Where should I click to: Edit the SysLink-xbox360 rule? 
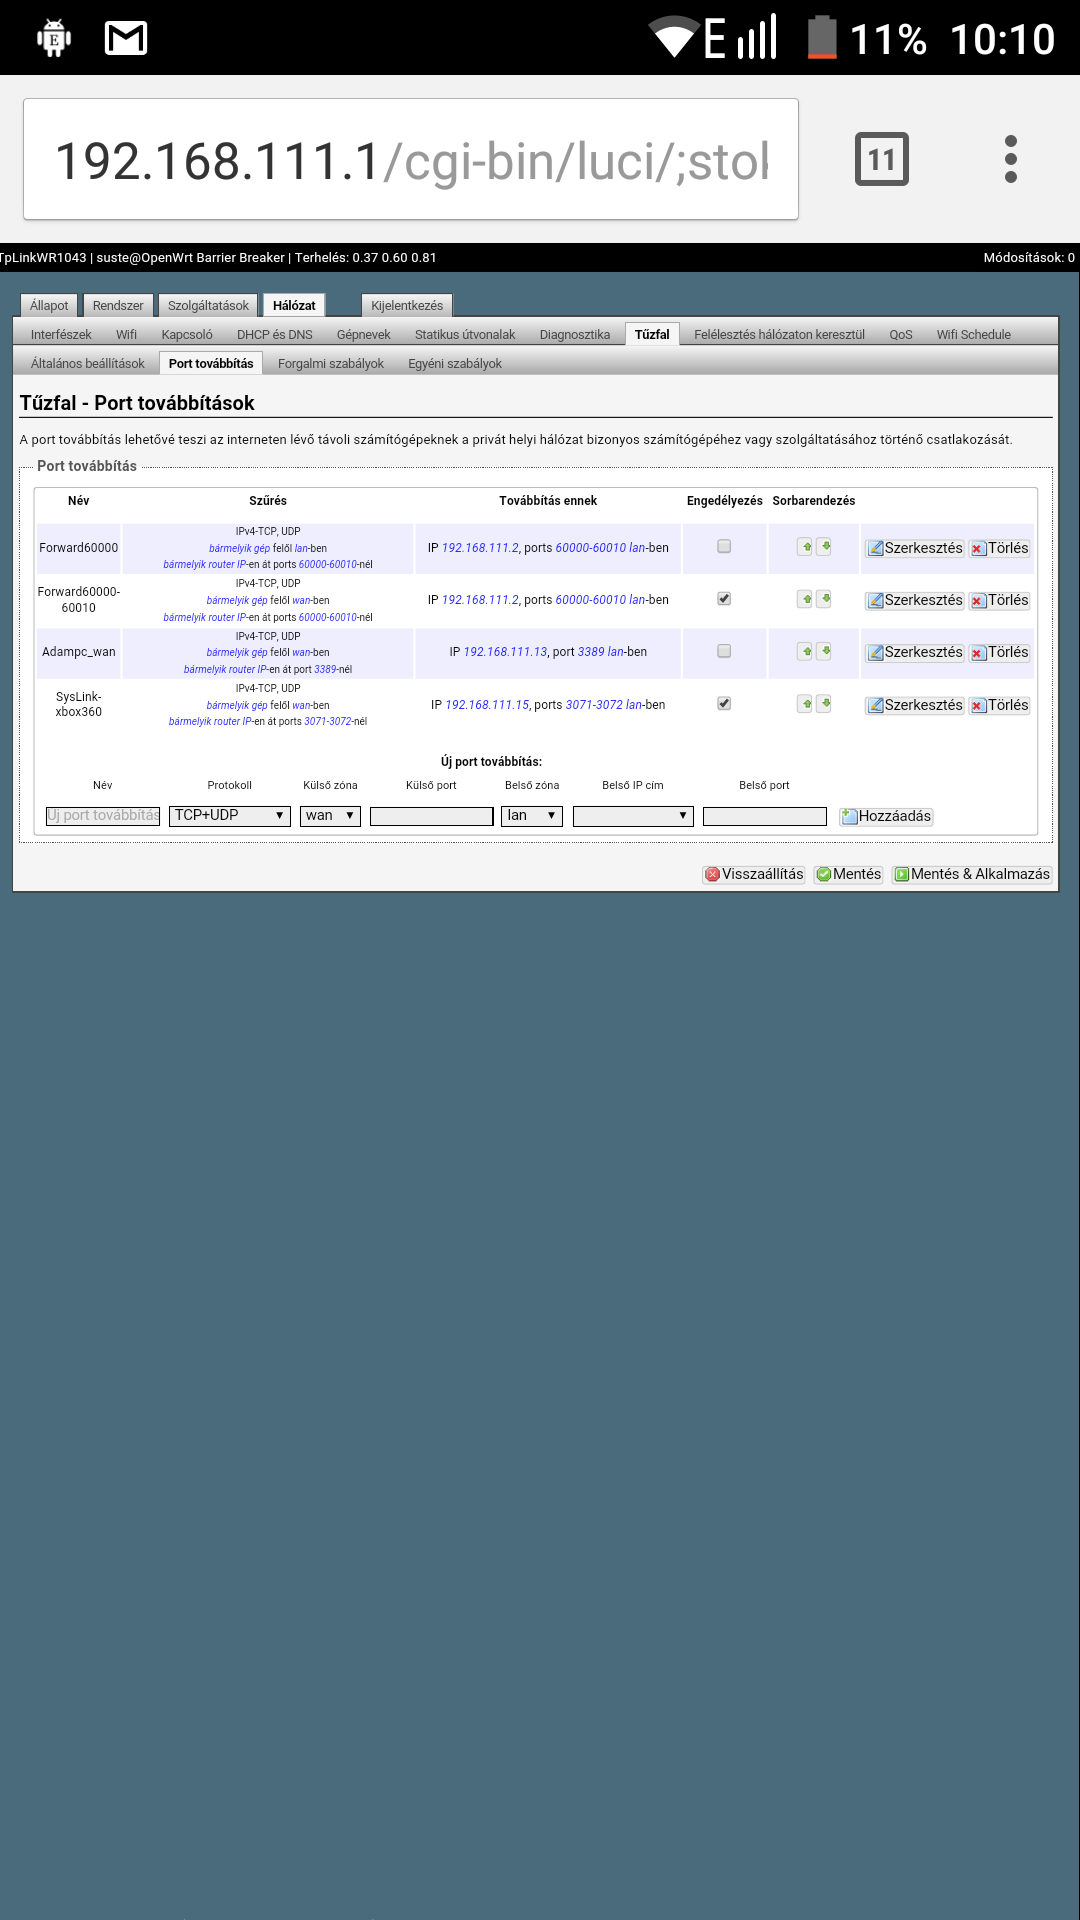point(915,705)
